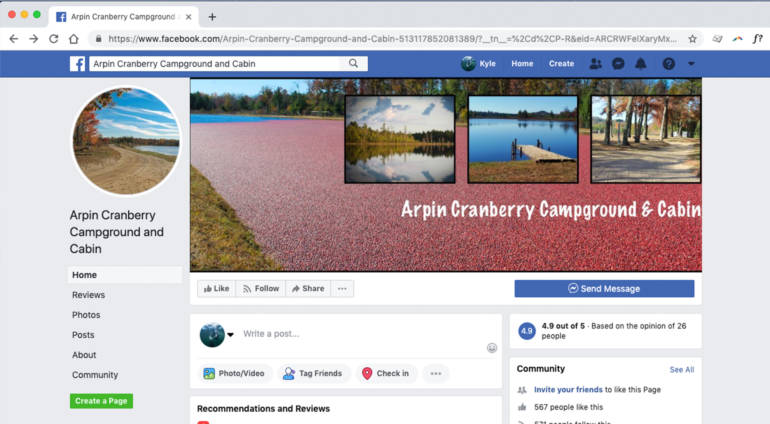Click the Photo/Video composer button
Screen dimensions: 770x424
234,373
